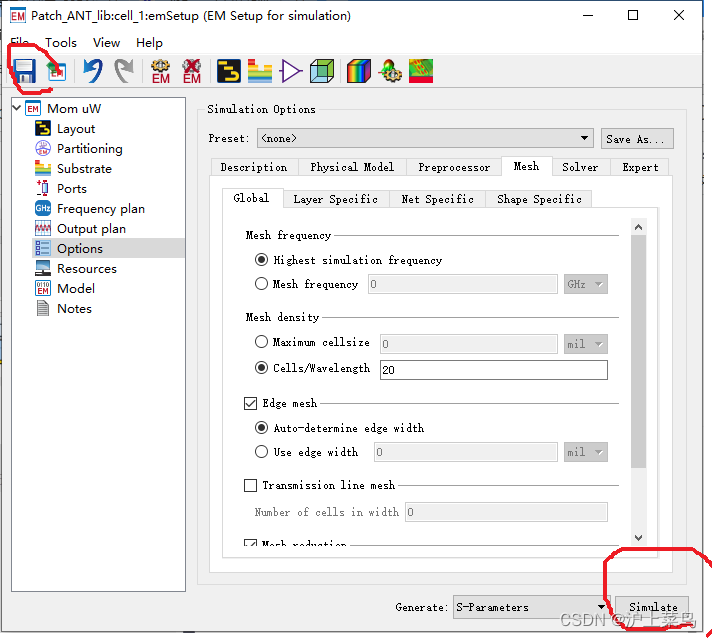This screenshot has width=712, height=638.
Task: Switch to the Mesh tab
Action: 527,166
